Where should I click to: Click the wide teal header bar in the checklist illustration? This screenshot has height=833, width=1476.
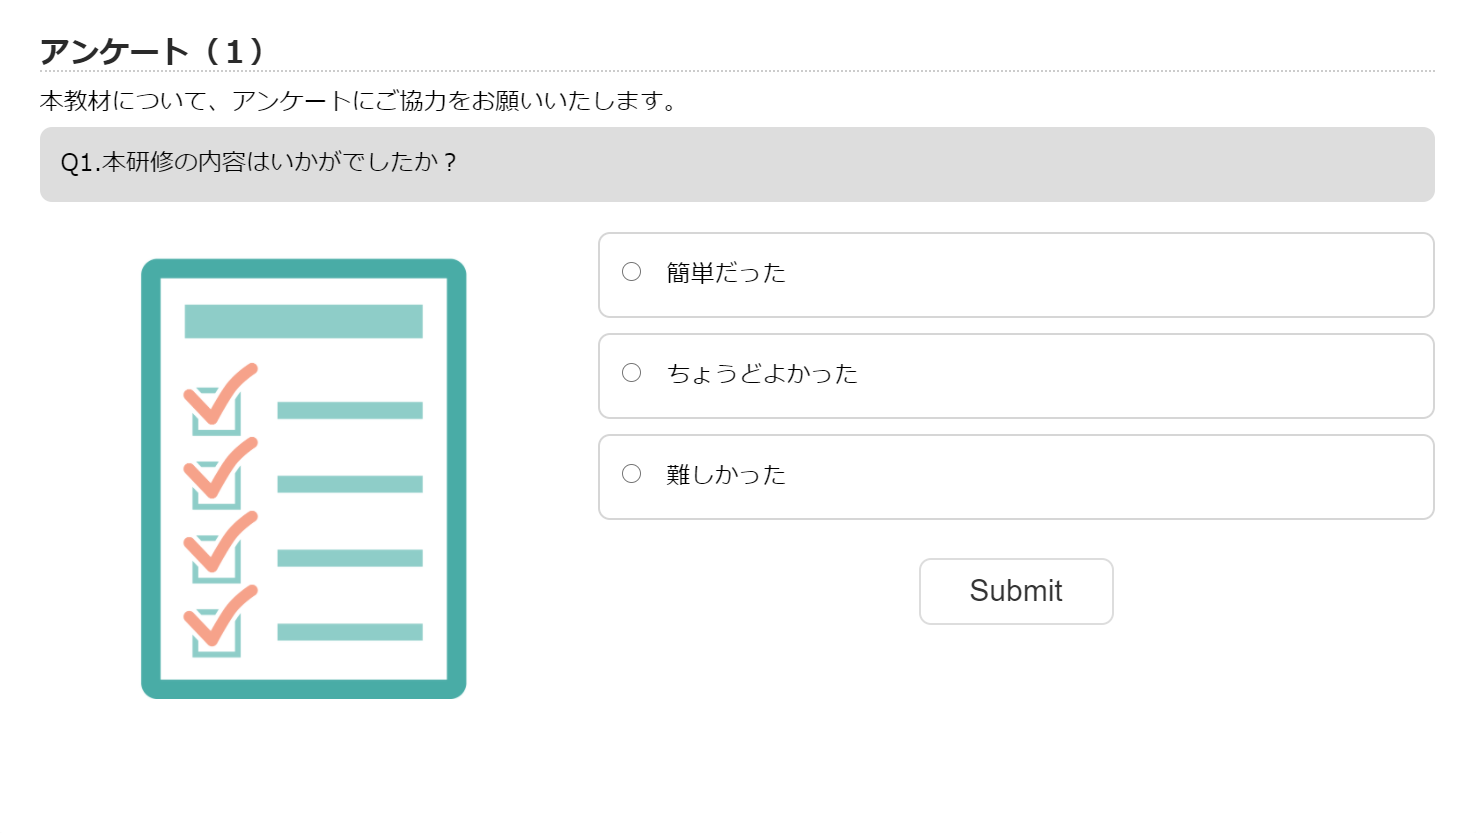click(303, 321)
